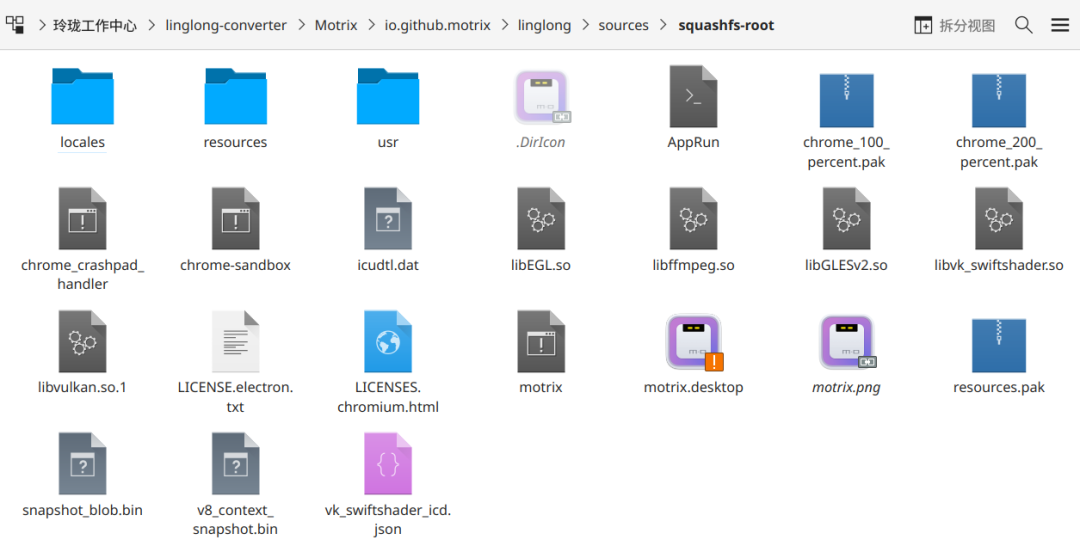Open the usr folder icon

tap(388, 96)
